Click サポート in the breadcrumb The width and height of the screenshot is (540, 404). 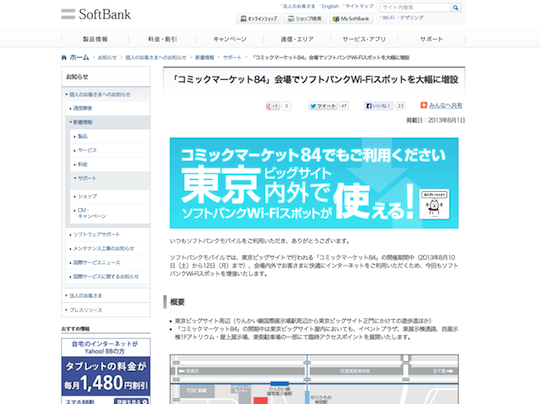[232, 58]
